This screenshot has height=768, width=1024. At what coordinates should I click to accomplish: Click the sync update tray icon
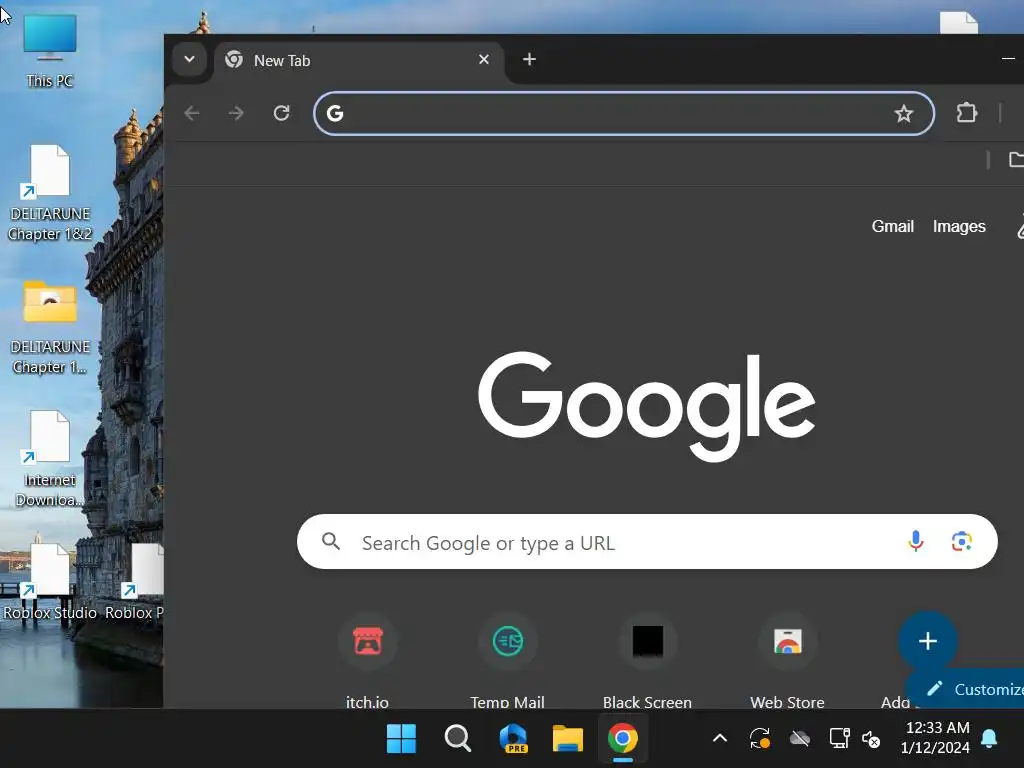click(x=760, y=739)
